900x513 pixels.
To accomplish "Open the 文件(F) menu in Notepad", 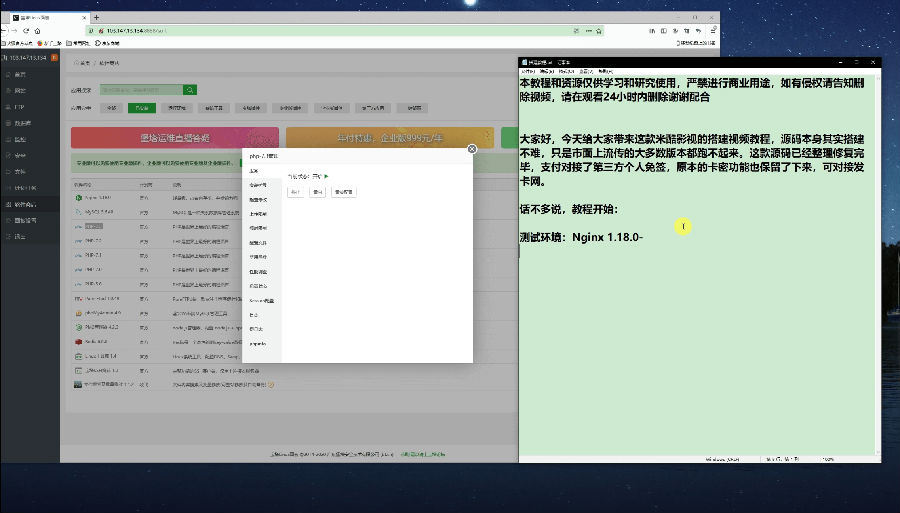I will (528, 71).
